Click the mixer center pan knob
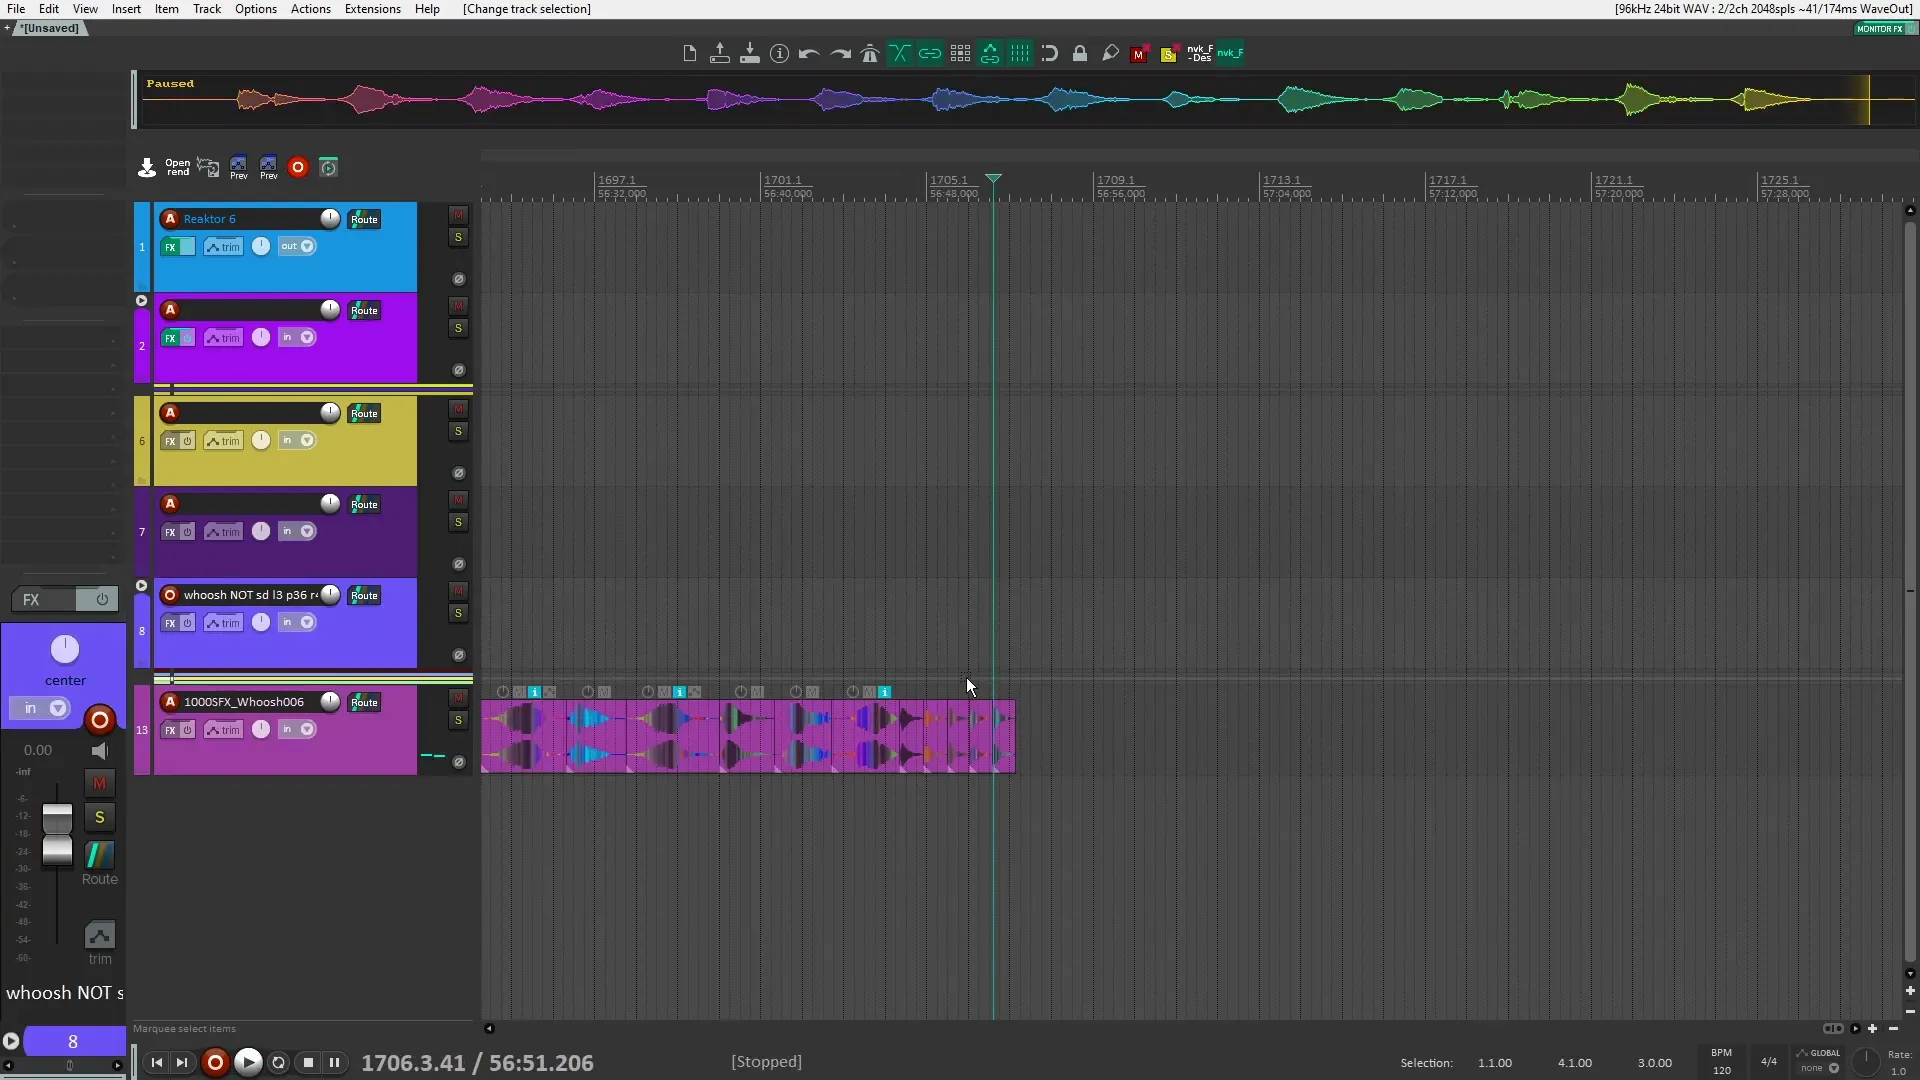This screenshot has height=1080, width=1920. tap(65, 650)
